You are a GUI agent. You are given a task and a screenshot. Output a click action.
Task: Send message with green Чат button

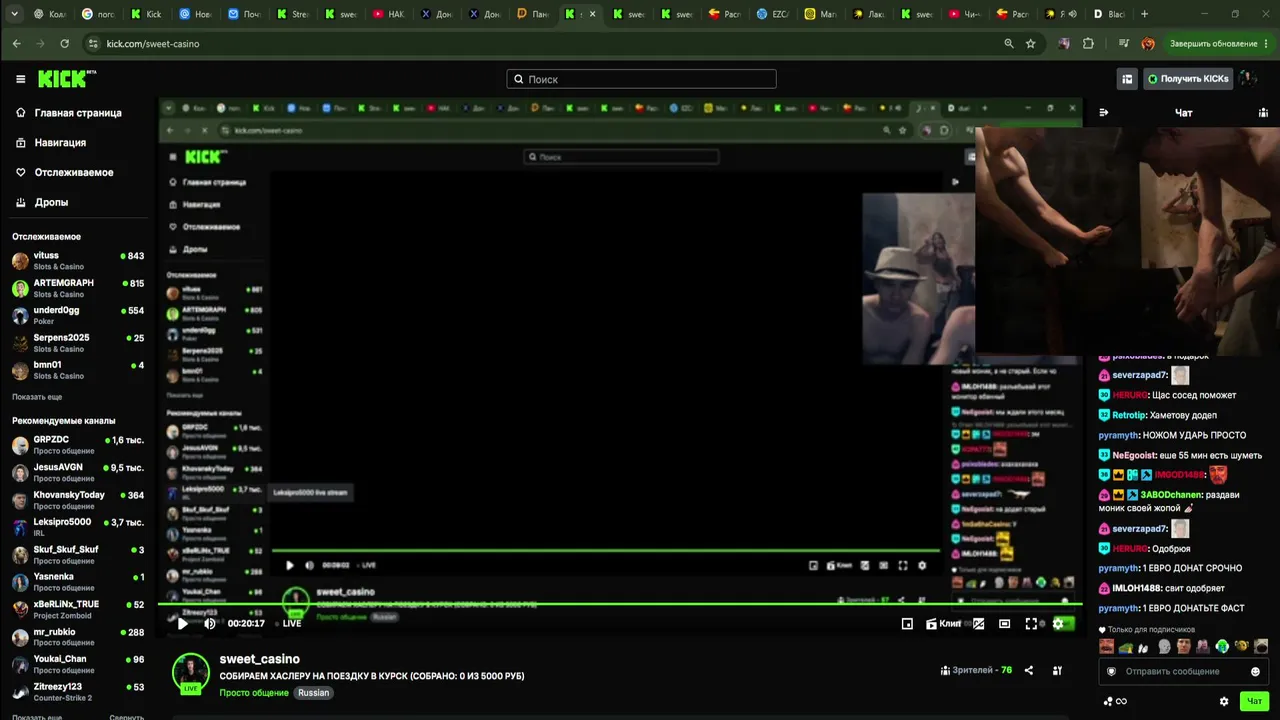pos(1254,701)
